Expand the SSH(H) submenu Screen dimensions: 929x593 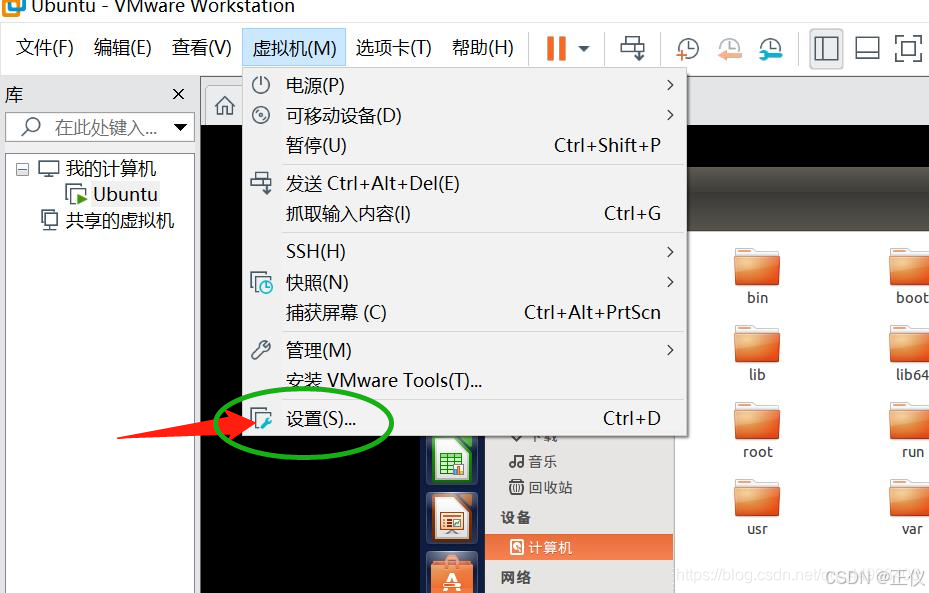point(465,252)
